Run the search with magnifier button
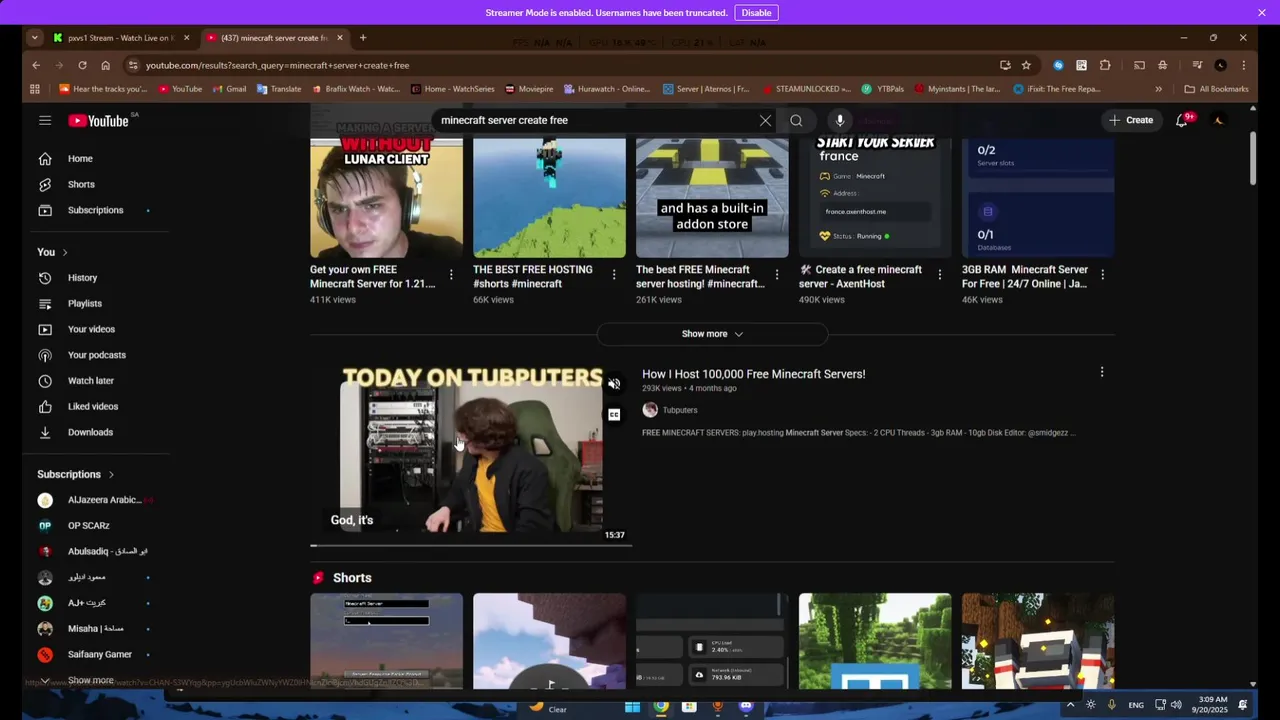Viewport: 1280px width, 720px height. coord(796,120)
